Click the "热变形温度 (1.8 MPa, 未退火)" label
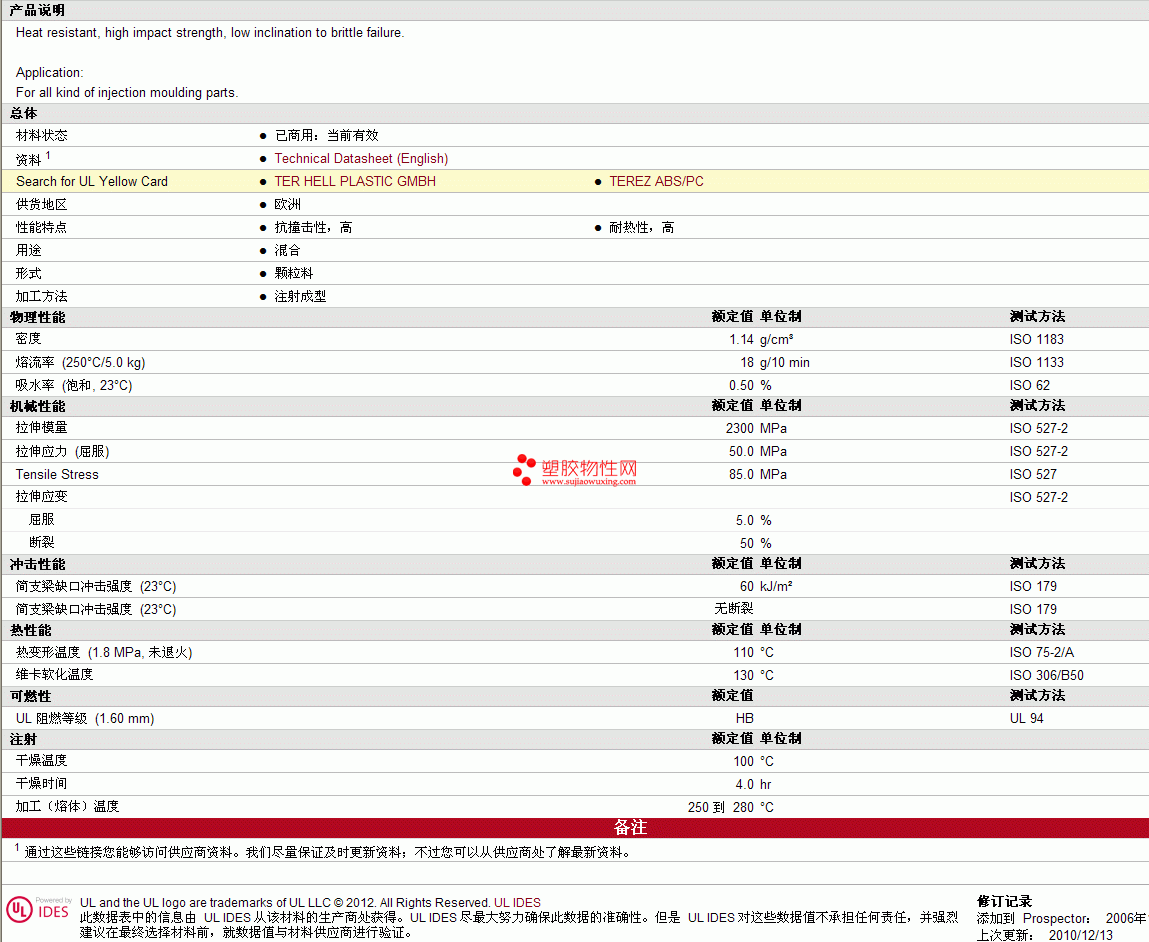The image size is (1149, 942). 104,653
